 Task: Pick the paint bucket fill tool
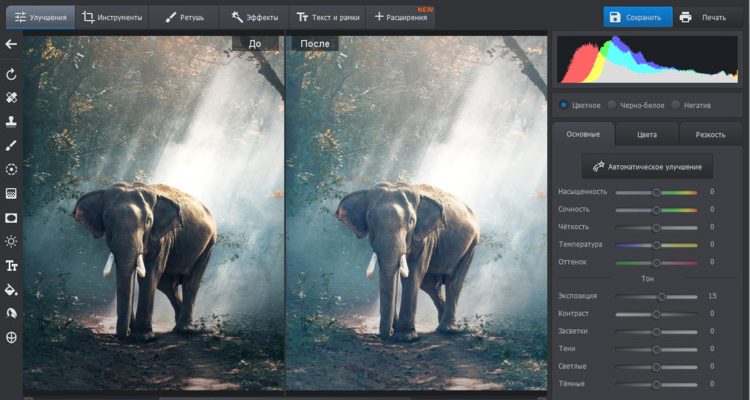click(x=11, y=290)
